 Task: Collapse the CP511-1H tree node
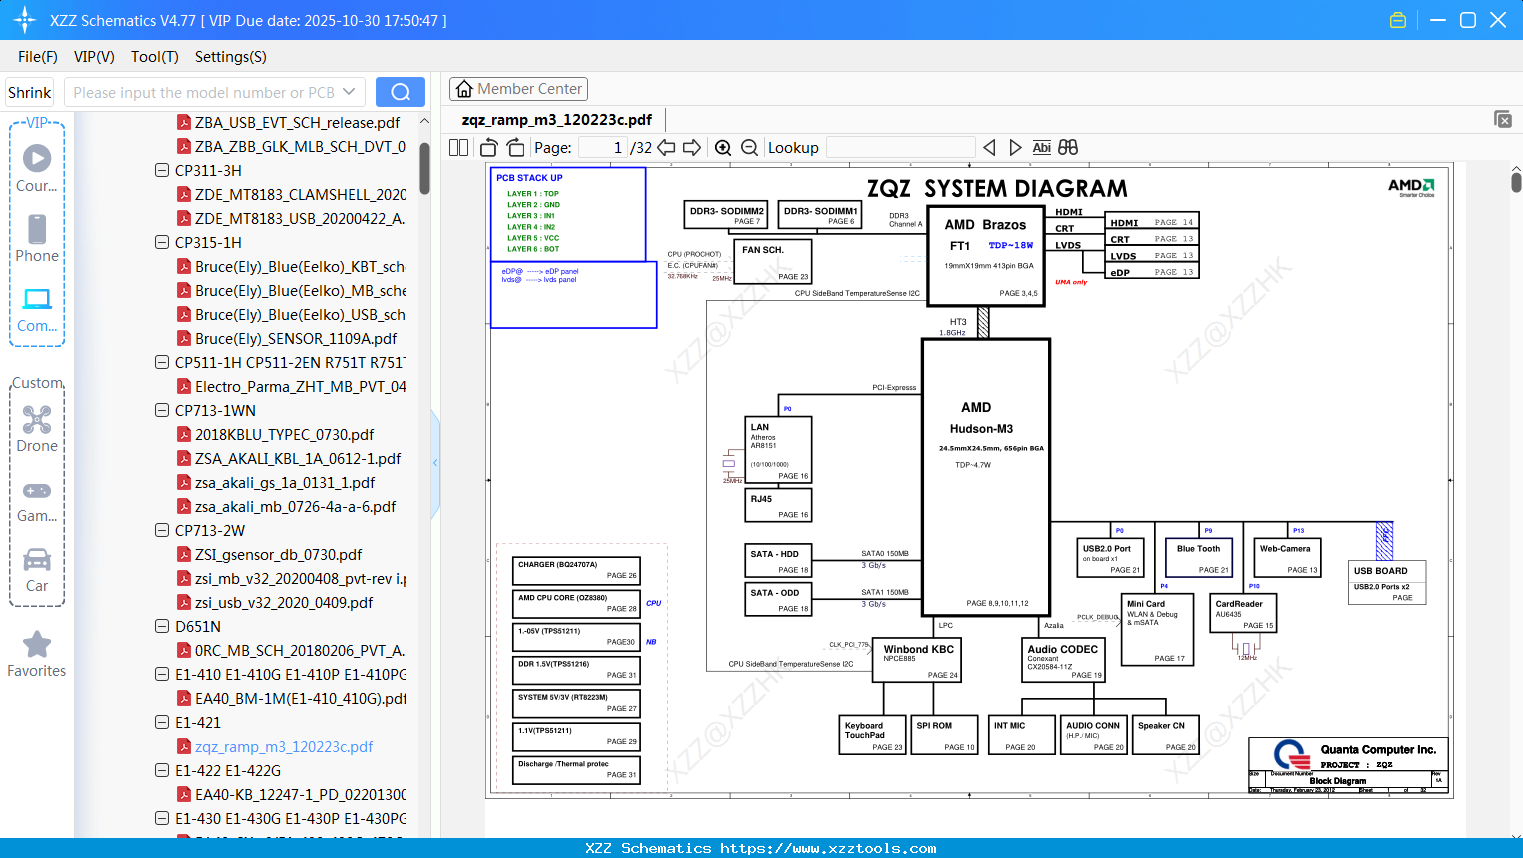[162, 362]
